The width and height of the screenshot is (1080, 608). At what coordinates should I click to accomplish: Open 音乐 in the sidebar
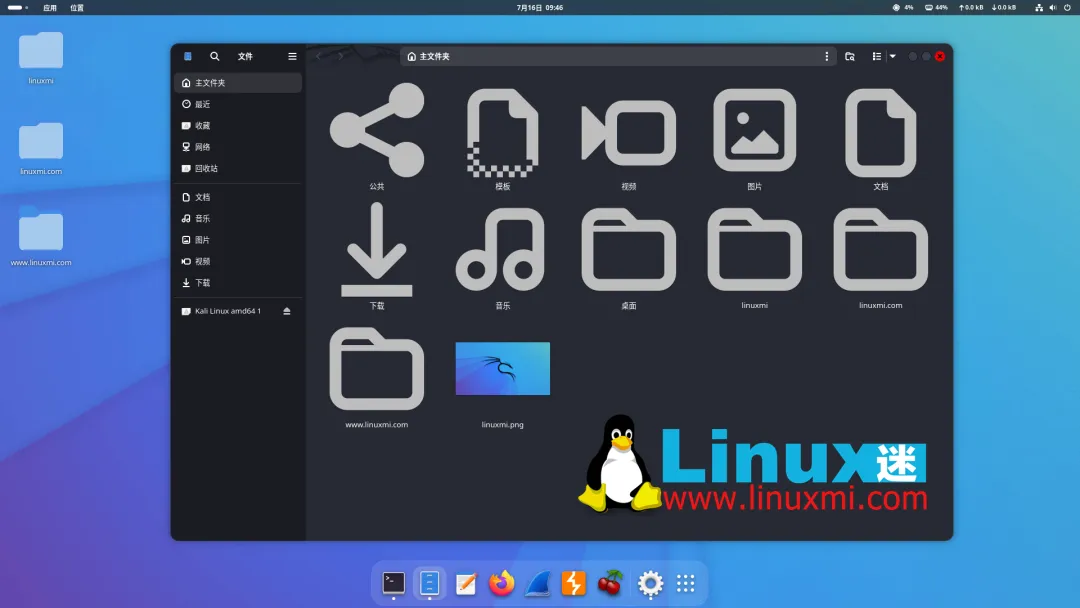click(238, 218)
